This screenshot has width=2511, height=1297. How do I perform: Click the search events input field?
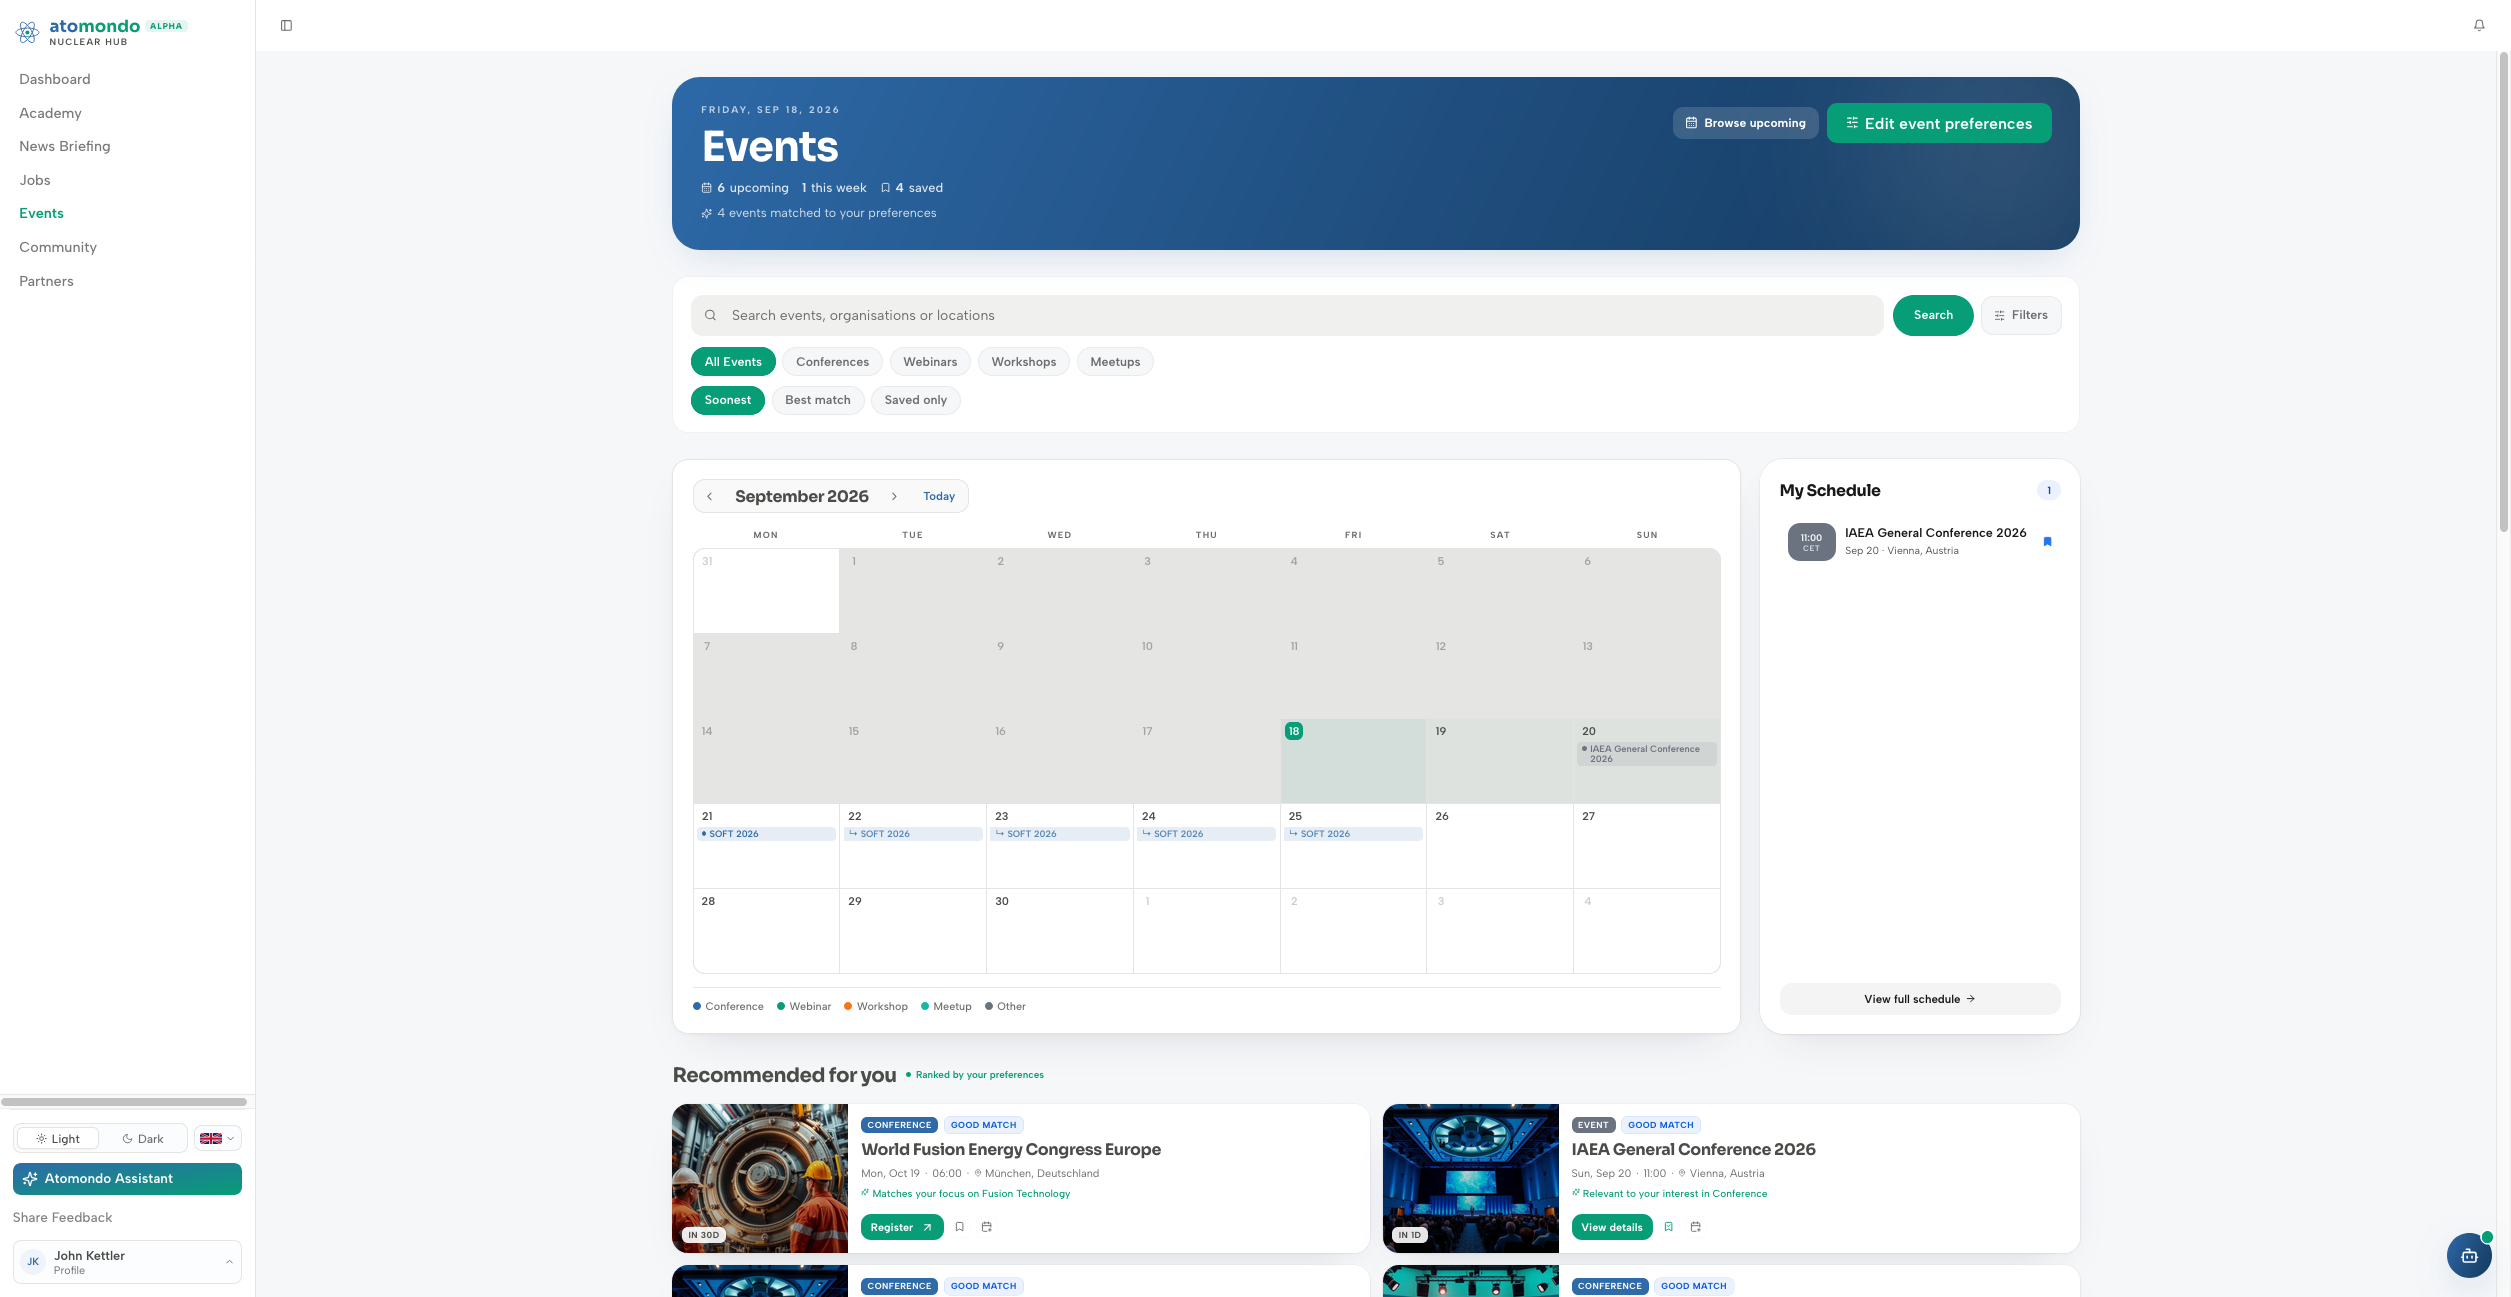click(x=1287, y=315)
